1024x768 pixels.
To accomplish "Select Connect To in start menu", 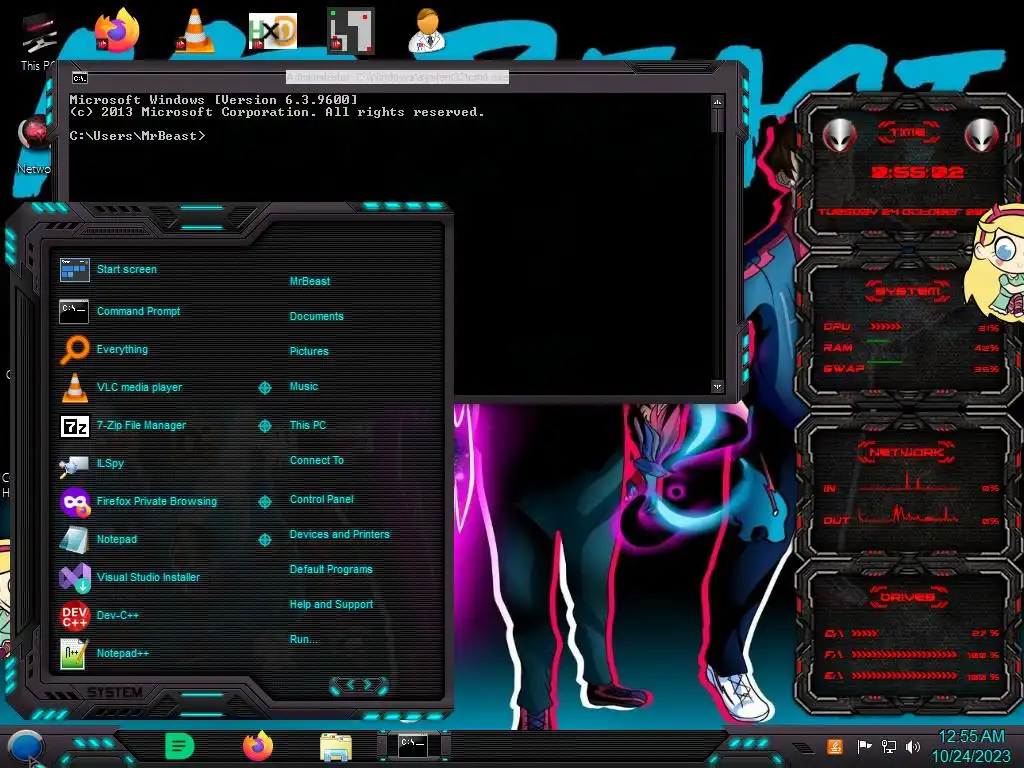I will pos(316,460).
